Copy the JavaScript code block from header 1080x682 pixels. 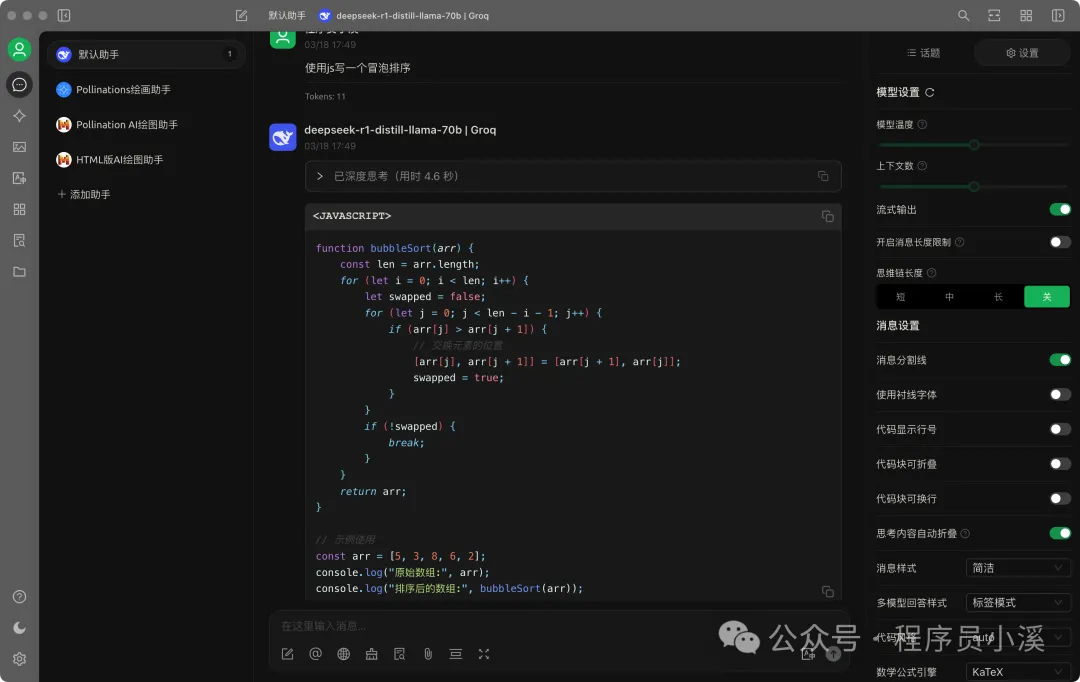(x=828, y=216)
